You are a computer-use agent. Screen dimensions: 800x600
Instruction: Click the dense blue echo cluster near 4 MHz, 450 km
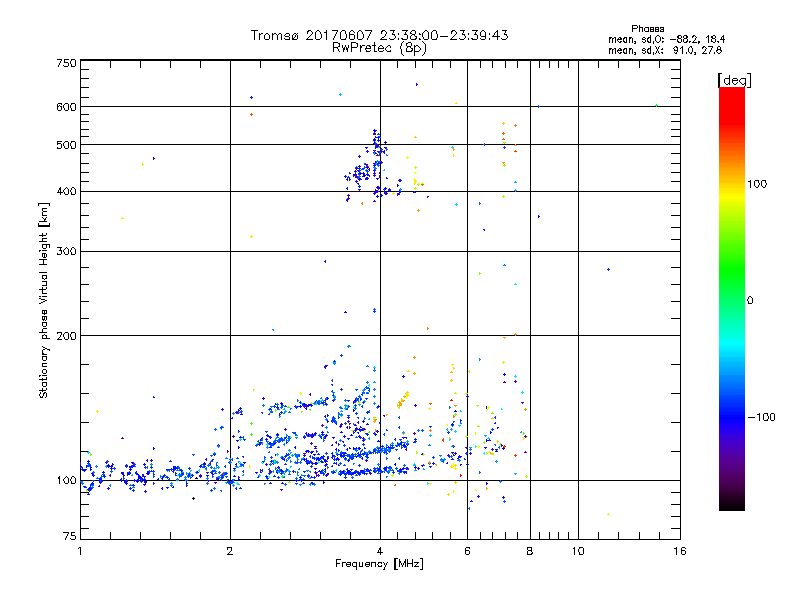(368, 168)
